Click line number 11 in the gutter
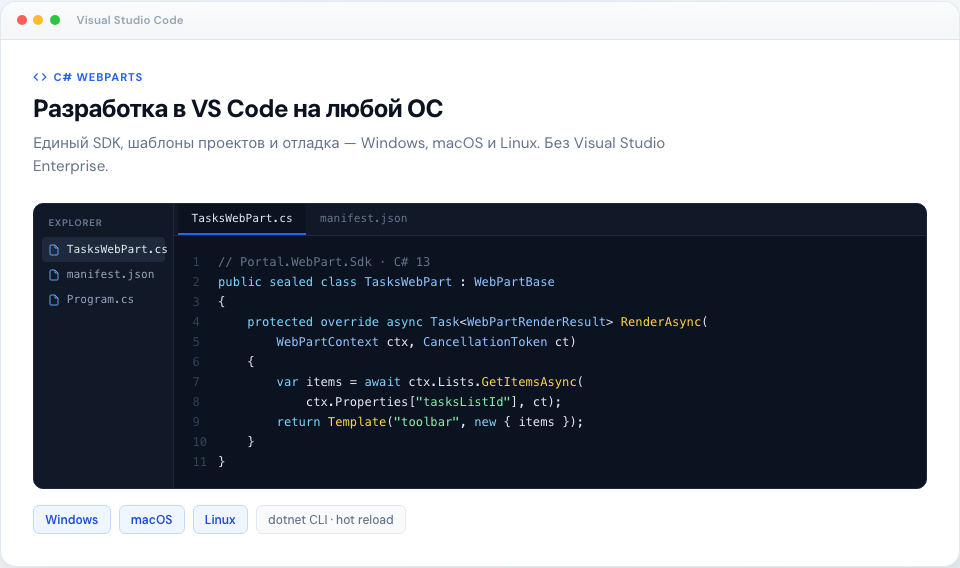The width and height of the screenshot is (960, 568). (200, 462)
